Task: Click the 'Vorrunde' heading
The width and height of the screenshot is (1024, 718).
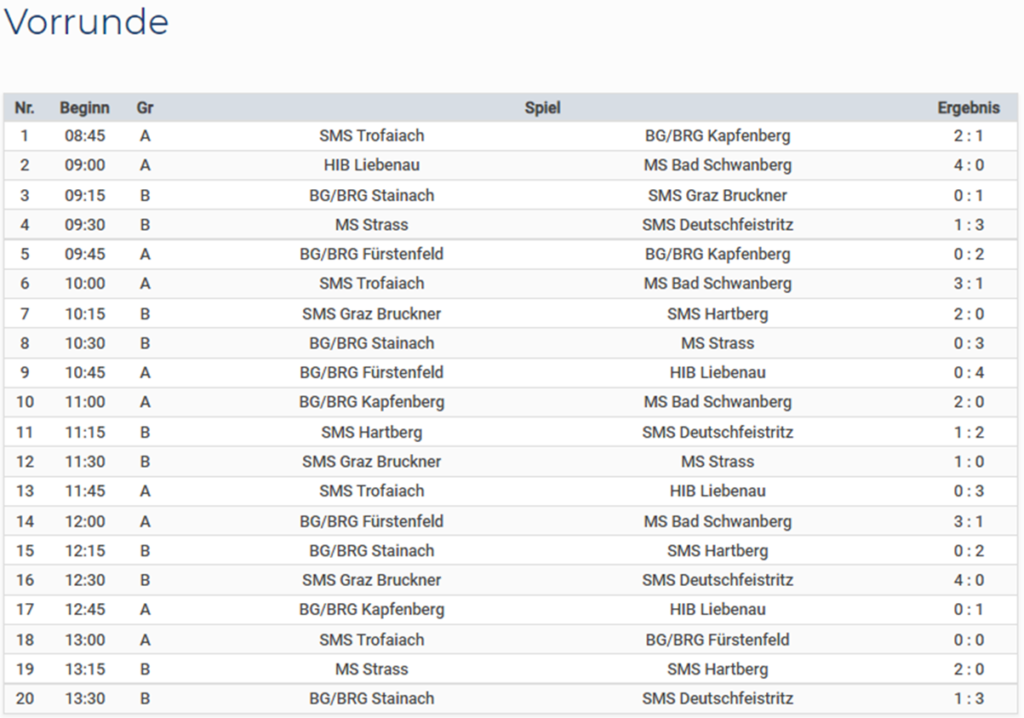Action: click(x=86, y=23)
